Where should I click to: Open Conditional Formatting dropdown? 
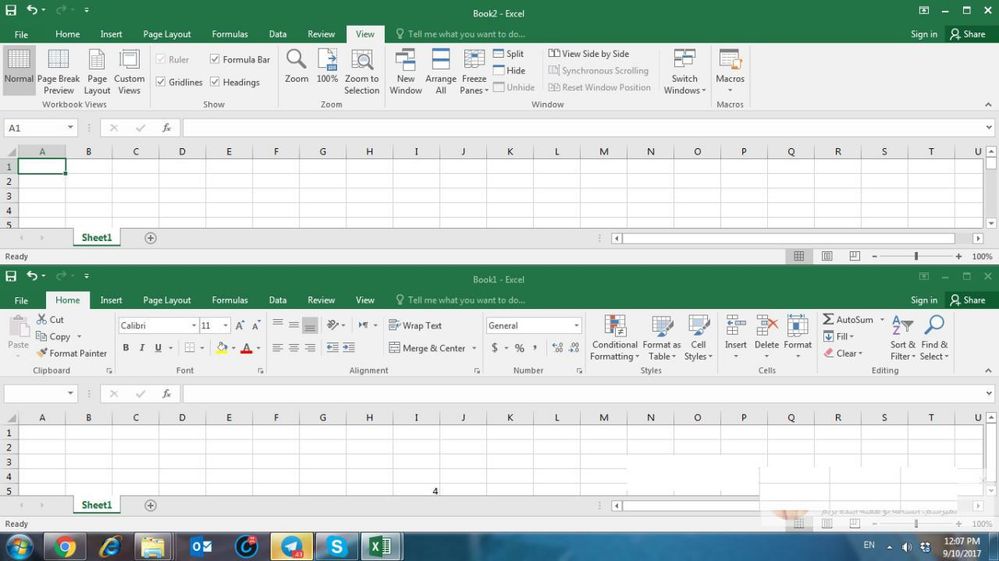[614, 338]
